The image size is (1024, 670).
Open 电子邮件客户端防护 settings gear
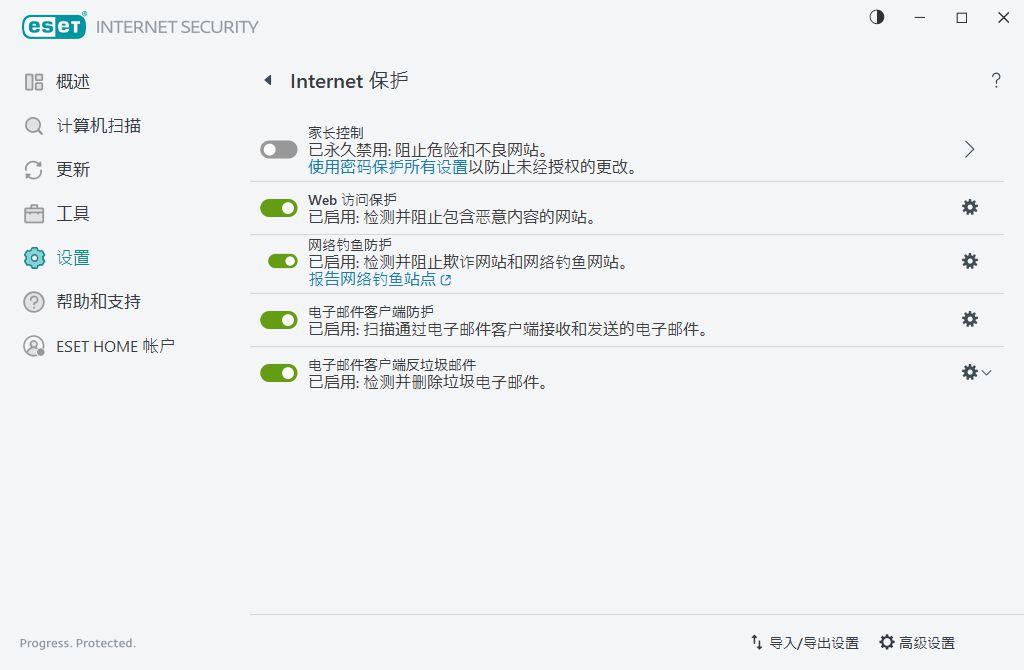point(969,319)
